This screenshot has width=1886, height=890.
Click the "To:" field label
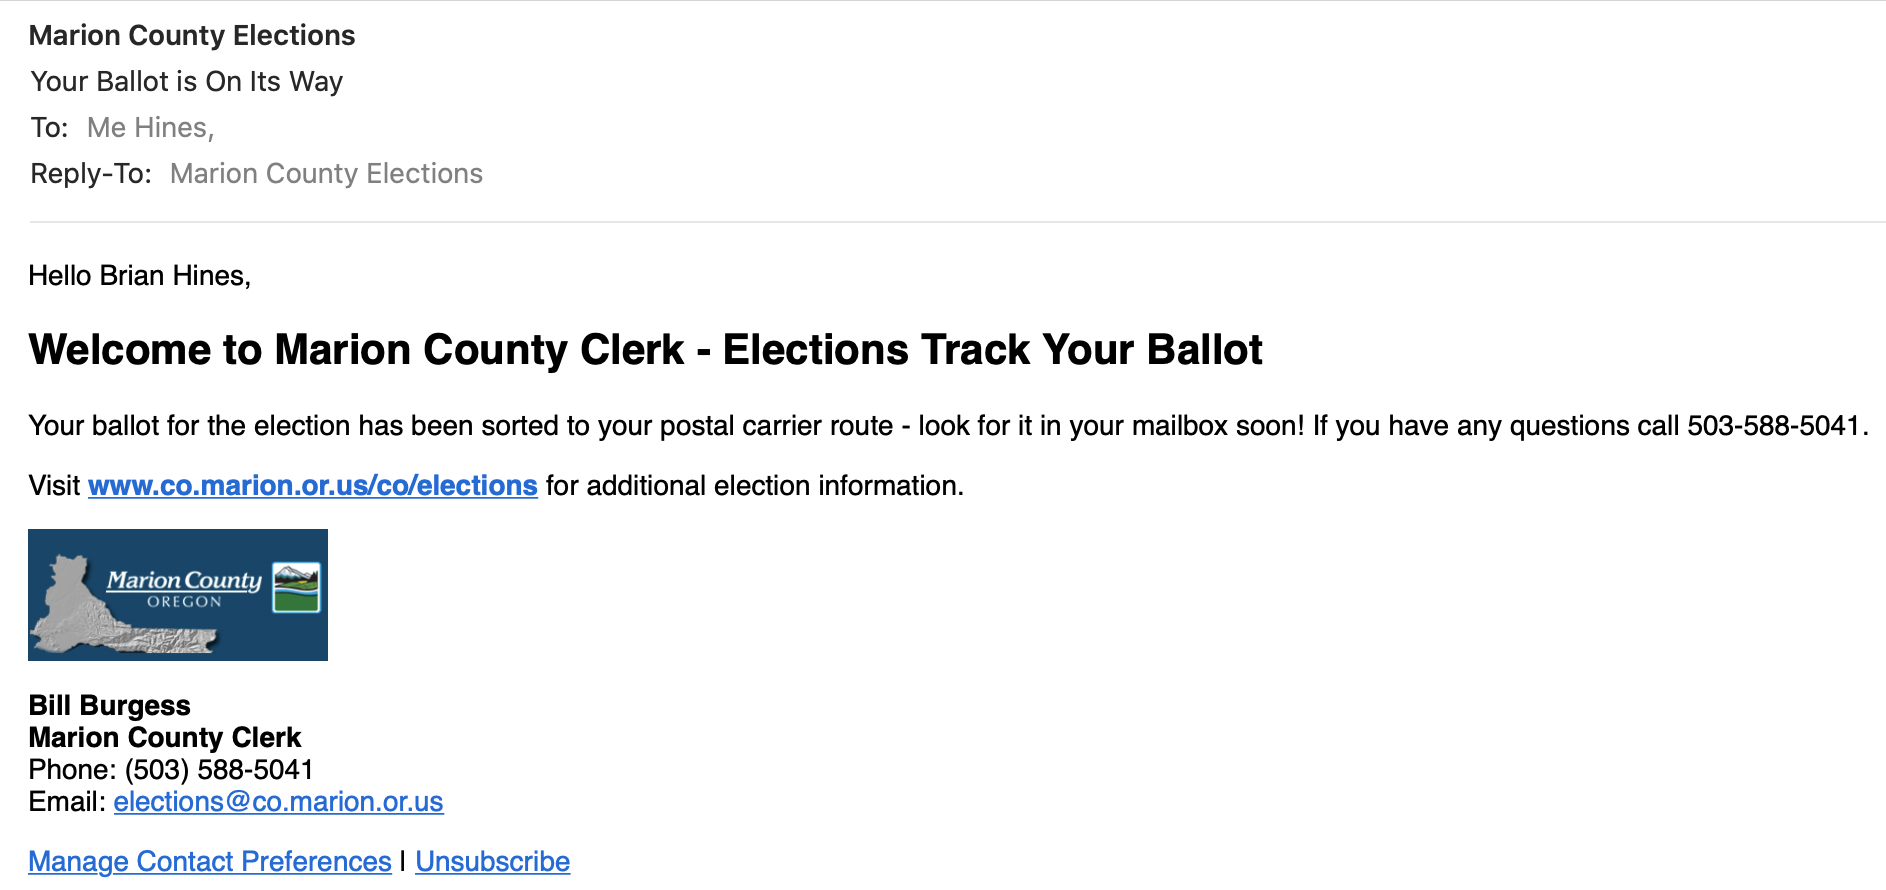pos(49,128)
